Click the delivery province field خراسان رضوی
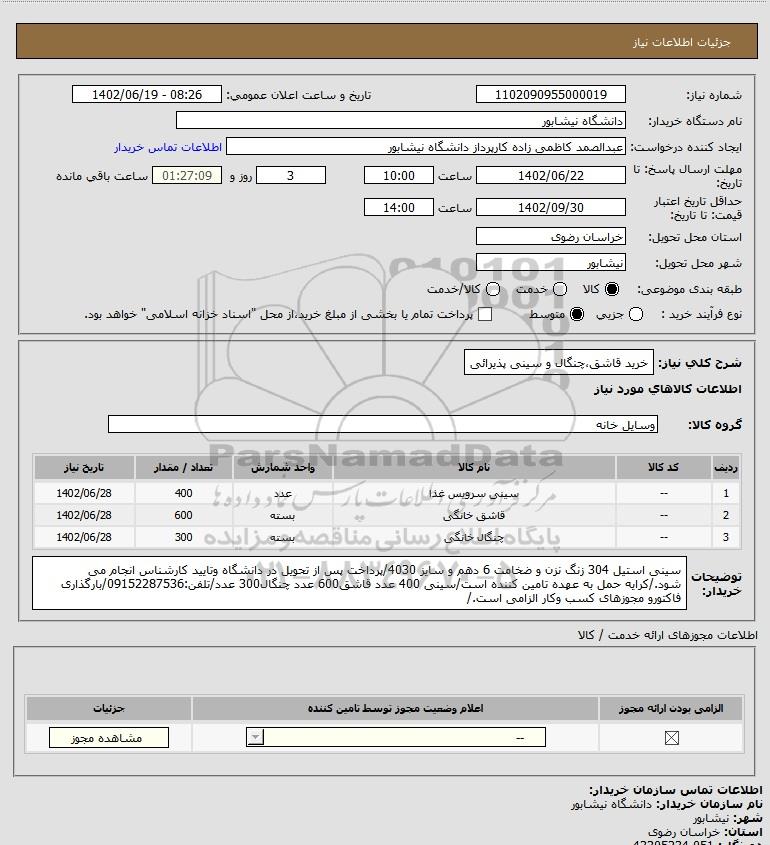770x845 pixels. (x=551, y=237)
